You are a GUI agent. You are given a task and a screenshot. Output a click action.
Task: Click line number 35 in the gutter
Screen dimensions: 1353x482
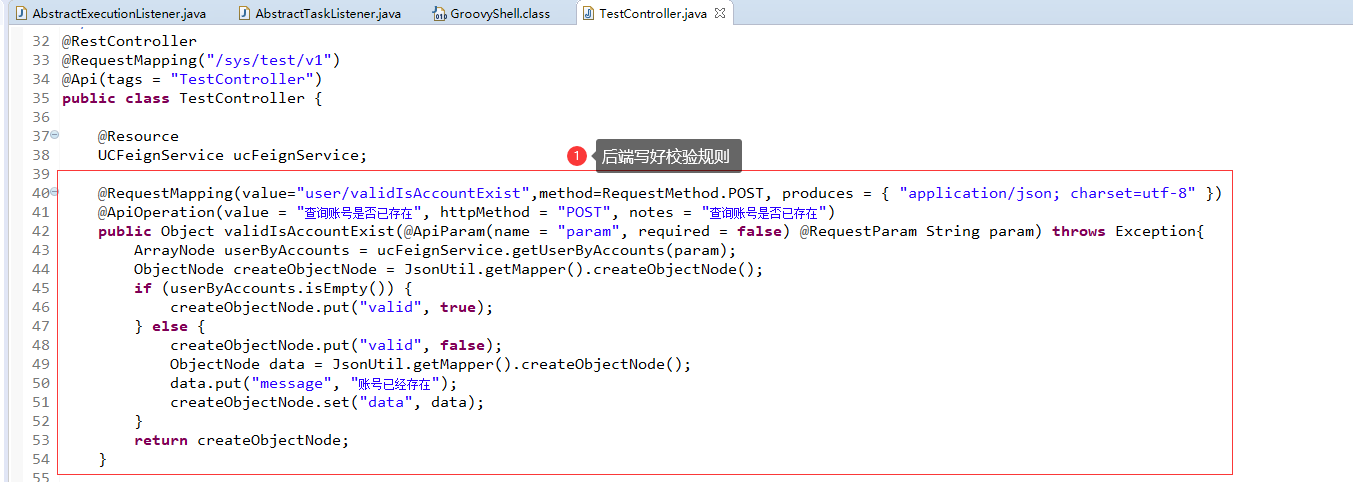click(40, 98)
